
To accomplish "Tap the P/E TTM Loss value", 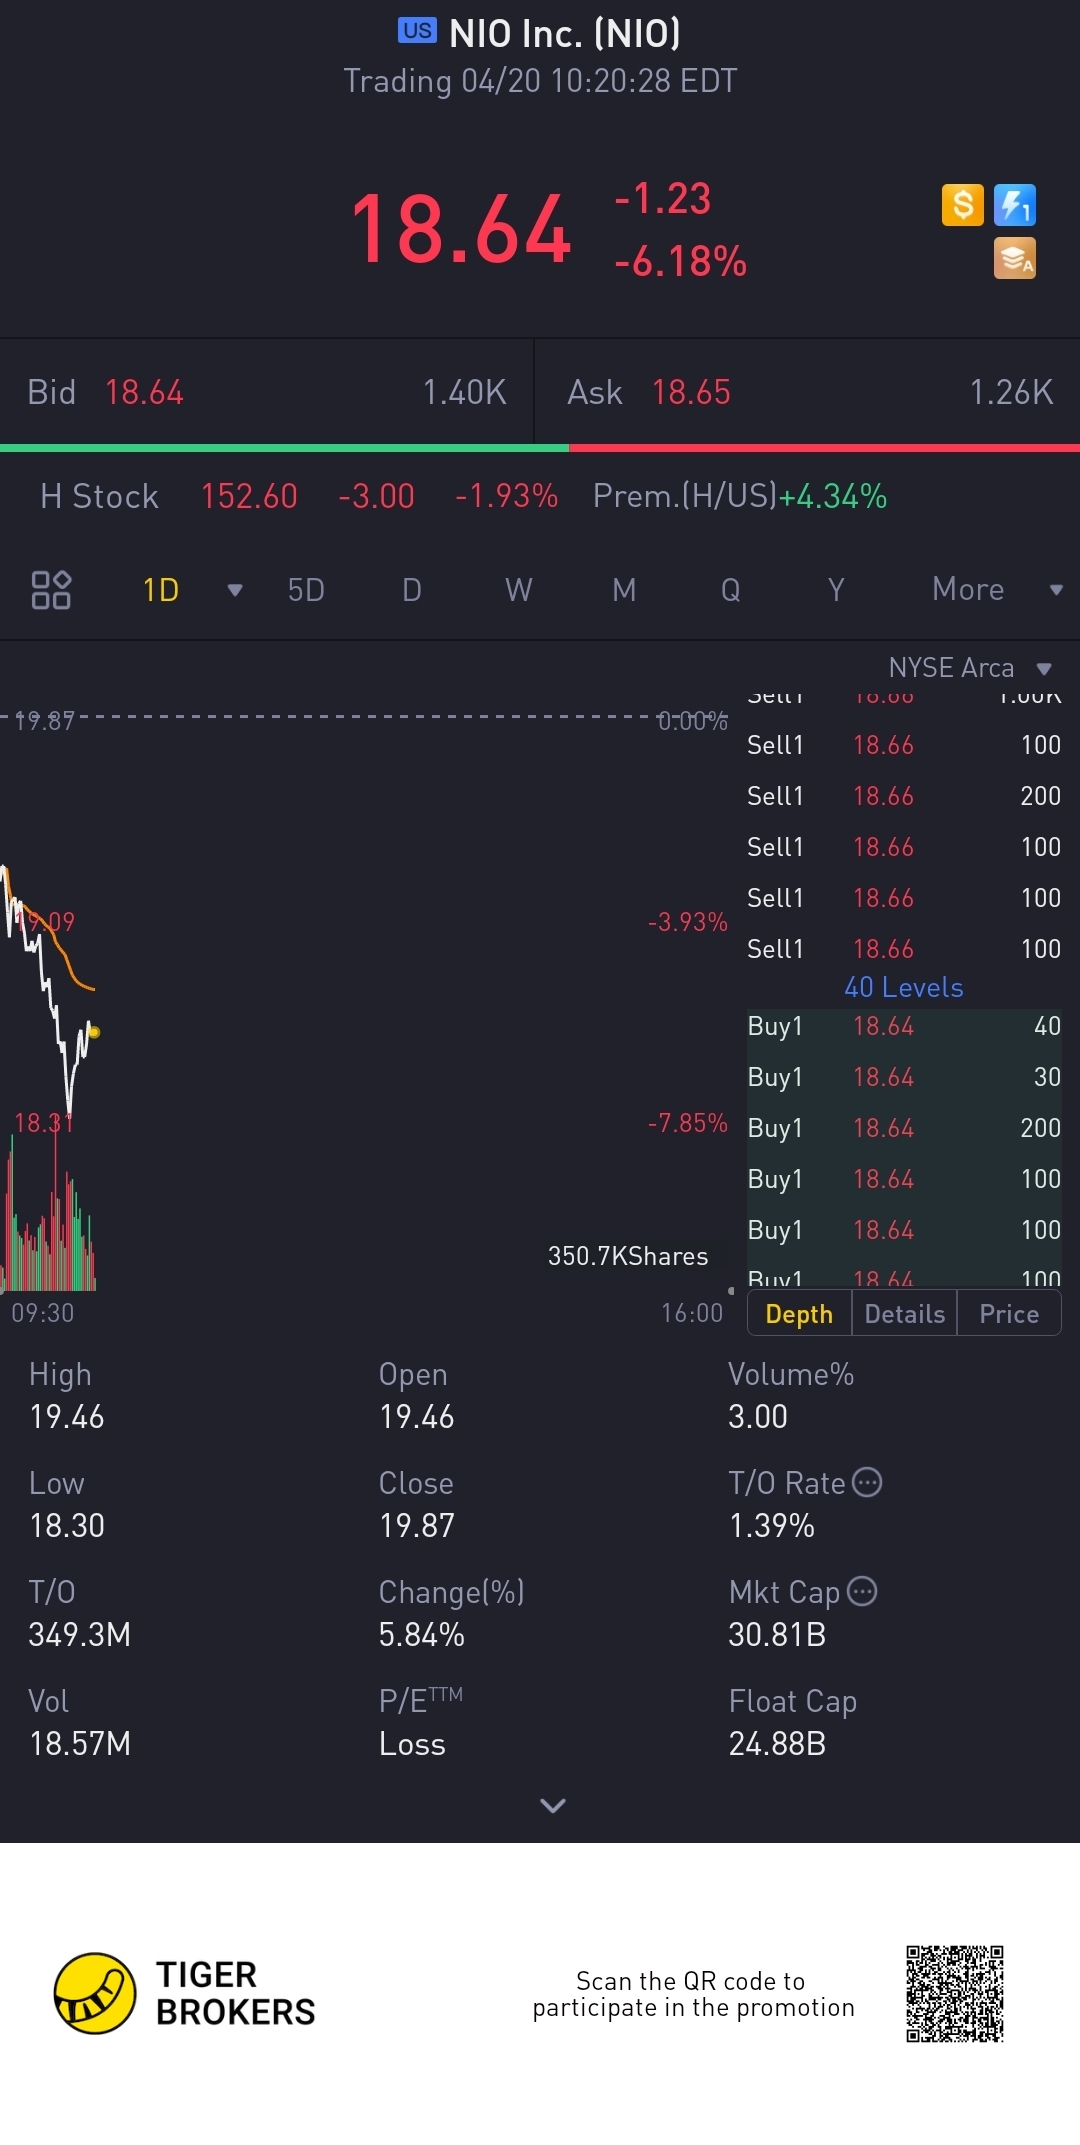I will (412, 1744).
